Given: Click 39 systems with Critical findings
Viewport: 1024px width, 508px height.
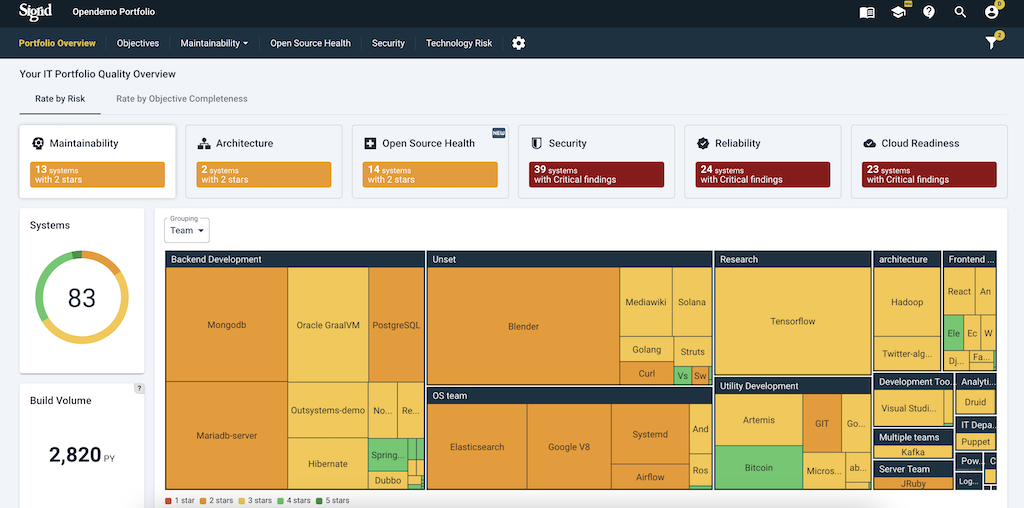Looking at the screenshot, I should click(x=596, y=174).
